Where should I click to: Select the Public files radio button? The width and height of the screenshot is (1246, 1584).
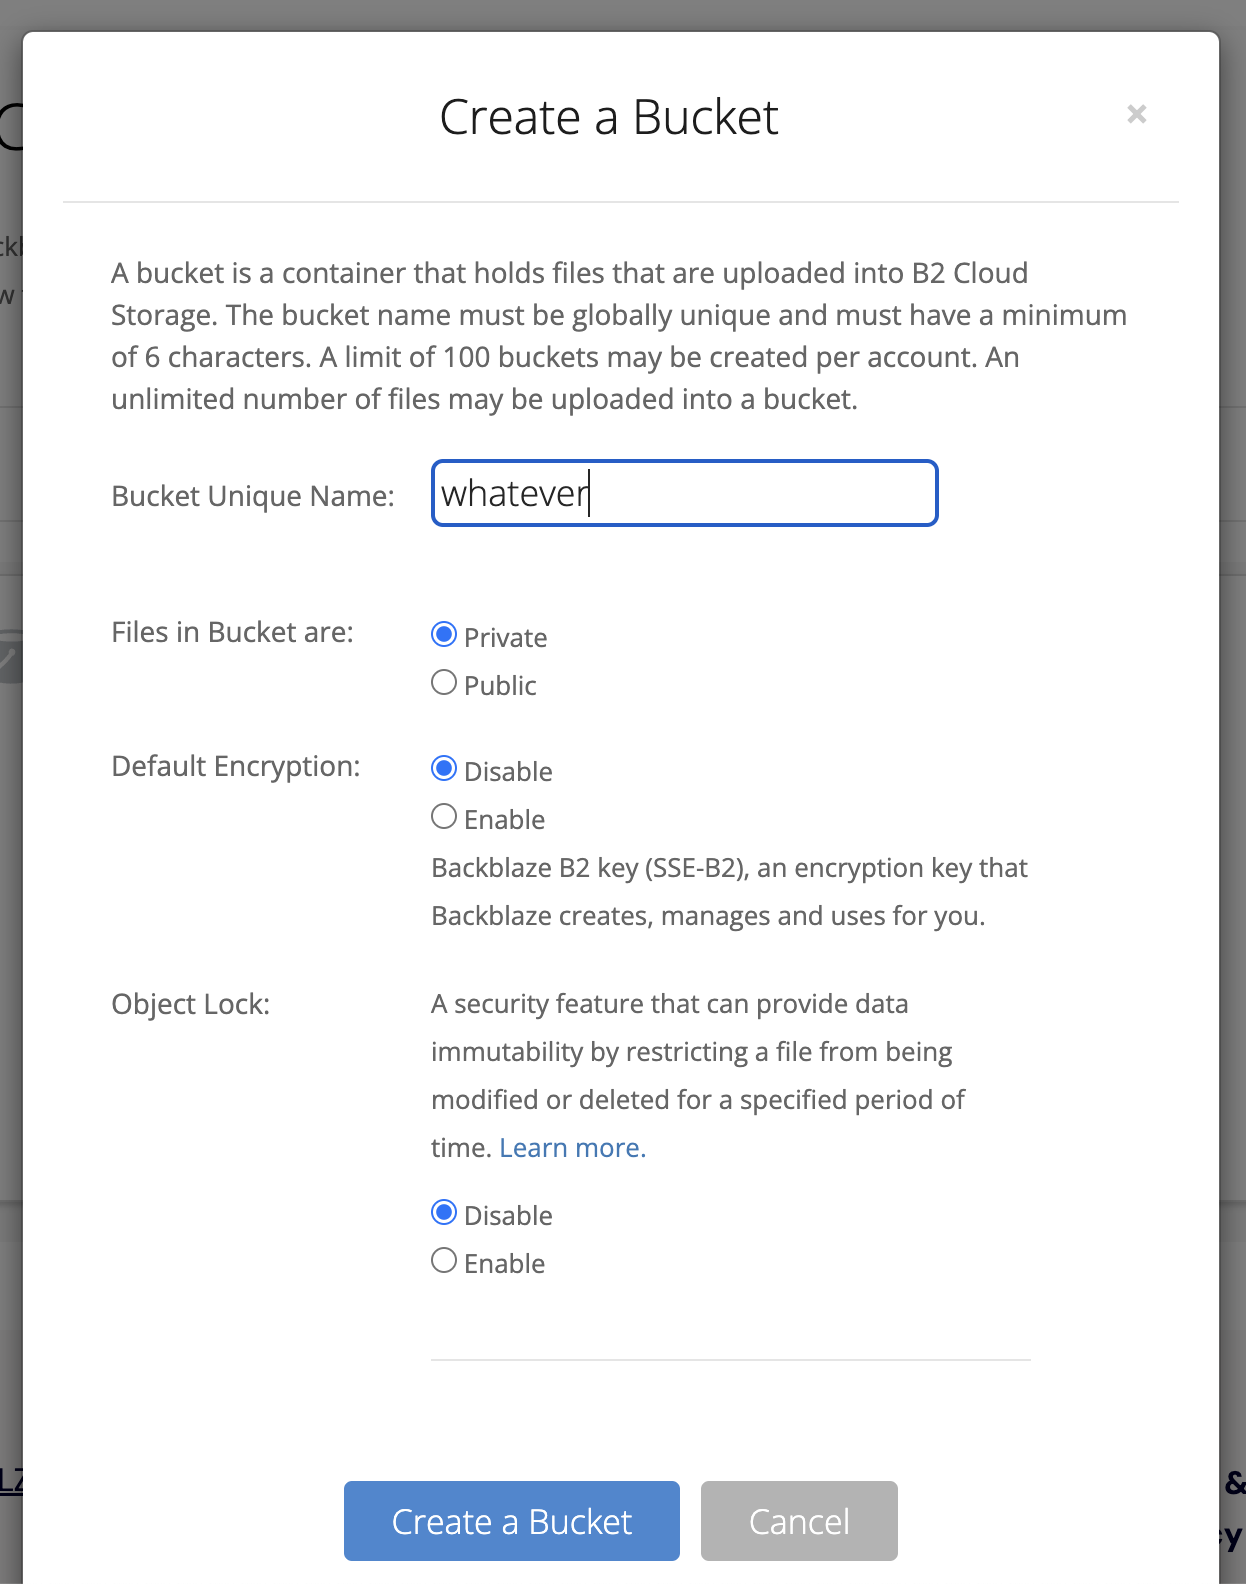(x=444, y=683)
